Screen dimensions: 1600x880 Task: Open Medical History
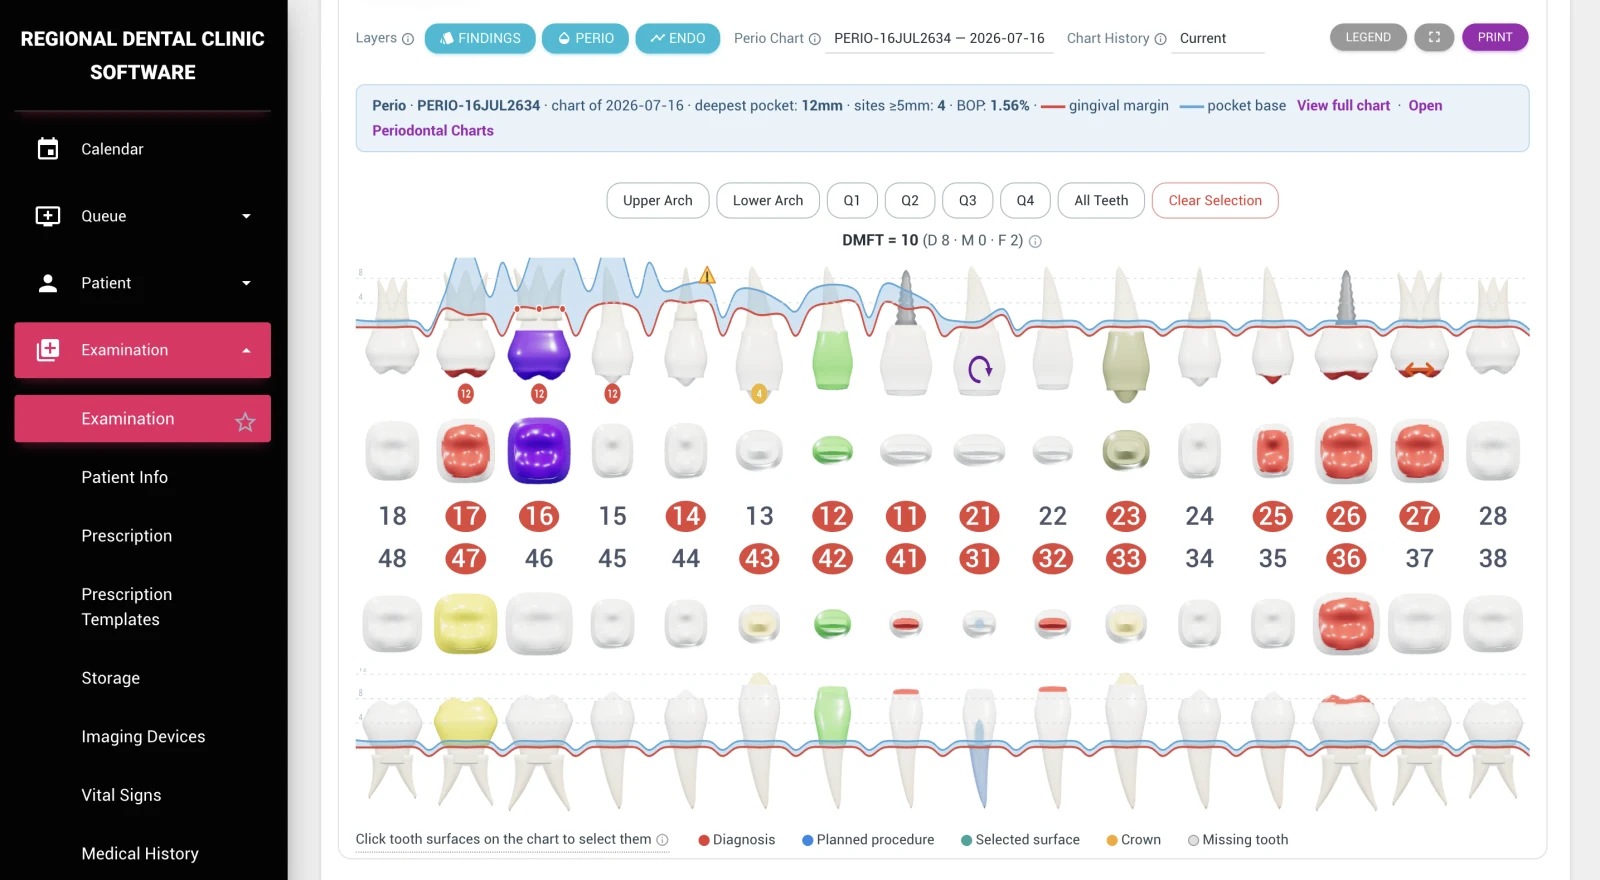tap(140, 854)
